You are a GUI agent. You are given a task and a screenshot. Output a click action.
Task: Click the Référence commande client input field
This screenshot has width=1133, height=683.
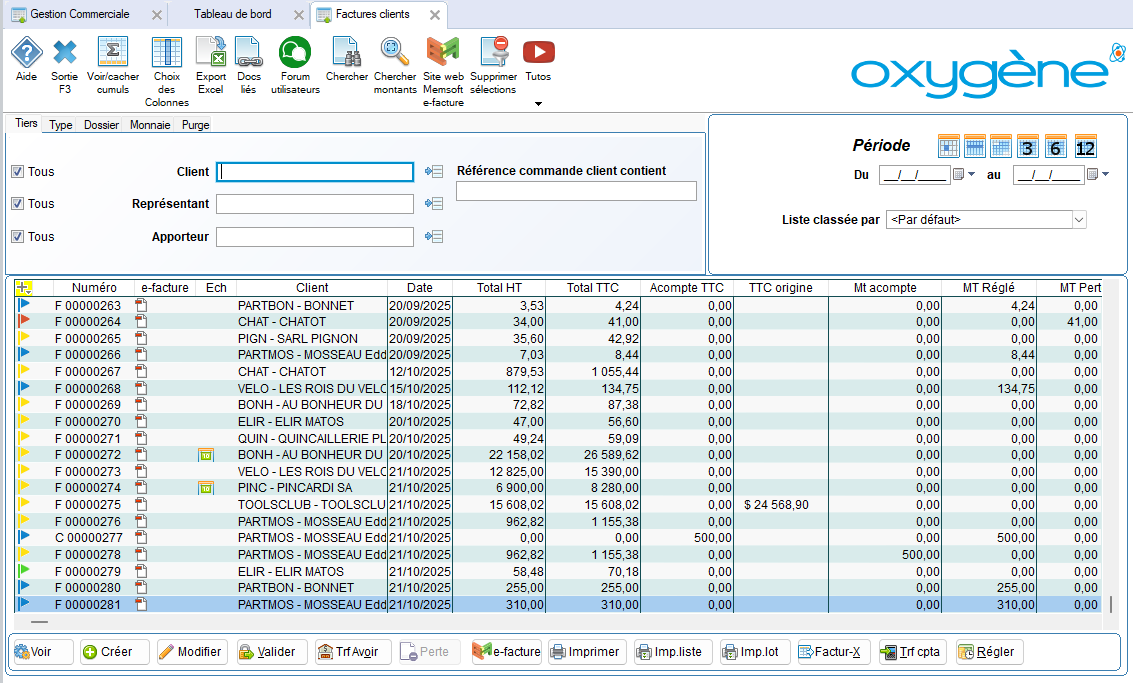pyautogui.click(x=576, y=191)
